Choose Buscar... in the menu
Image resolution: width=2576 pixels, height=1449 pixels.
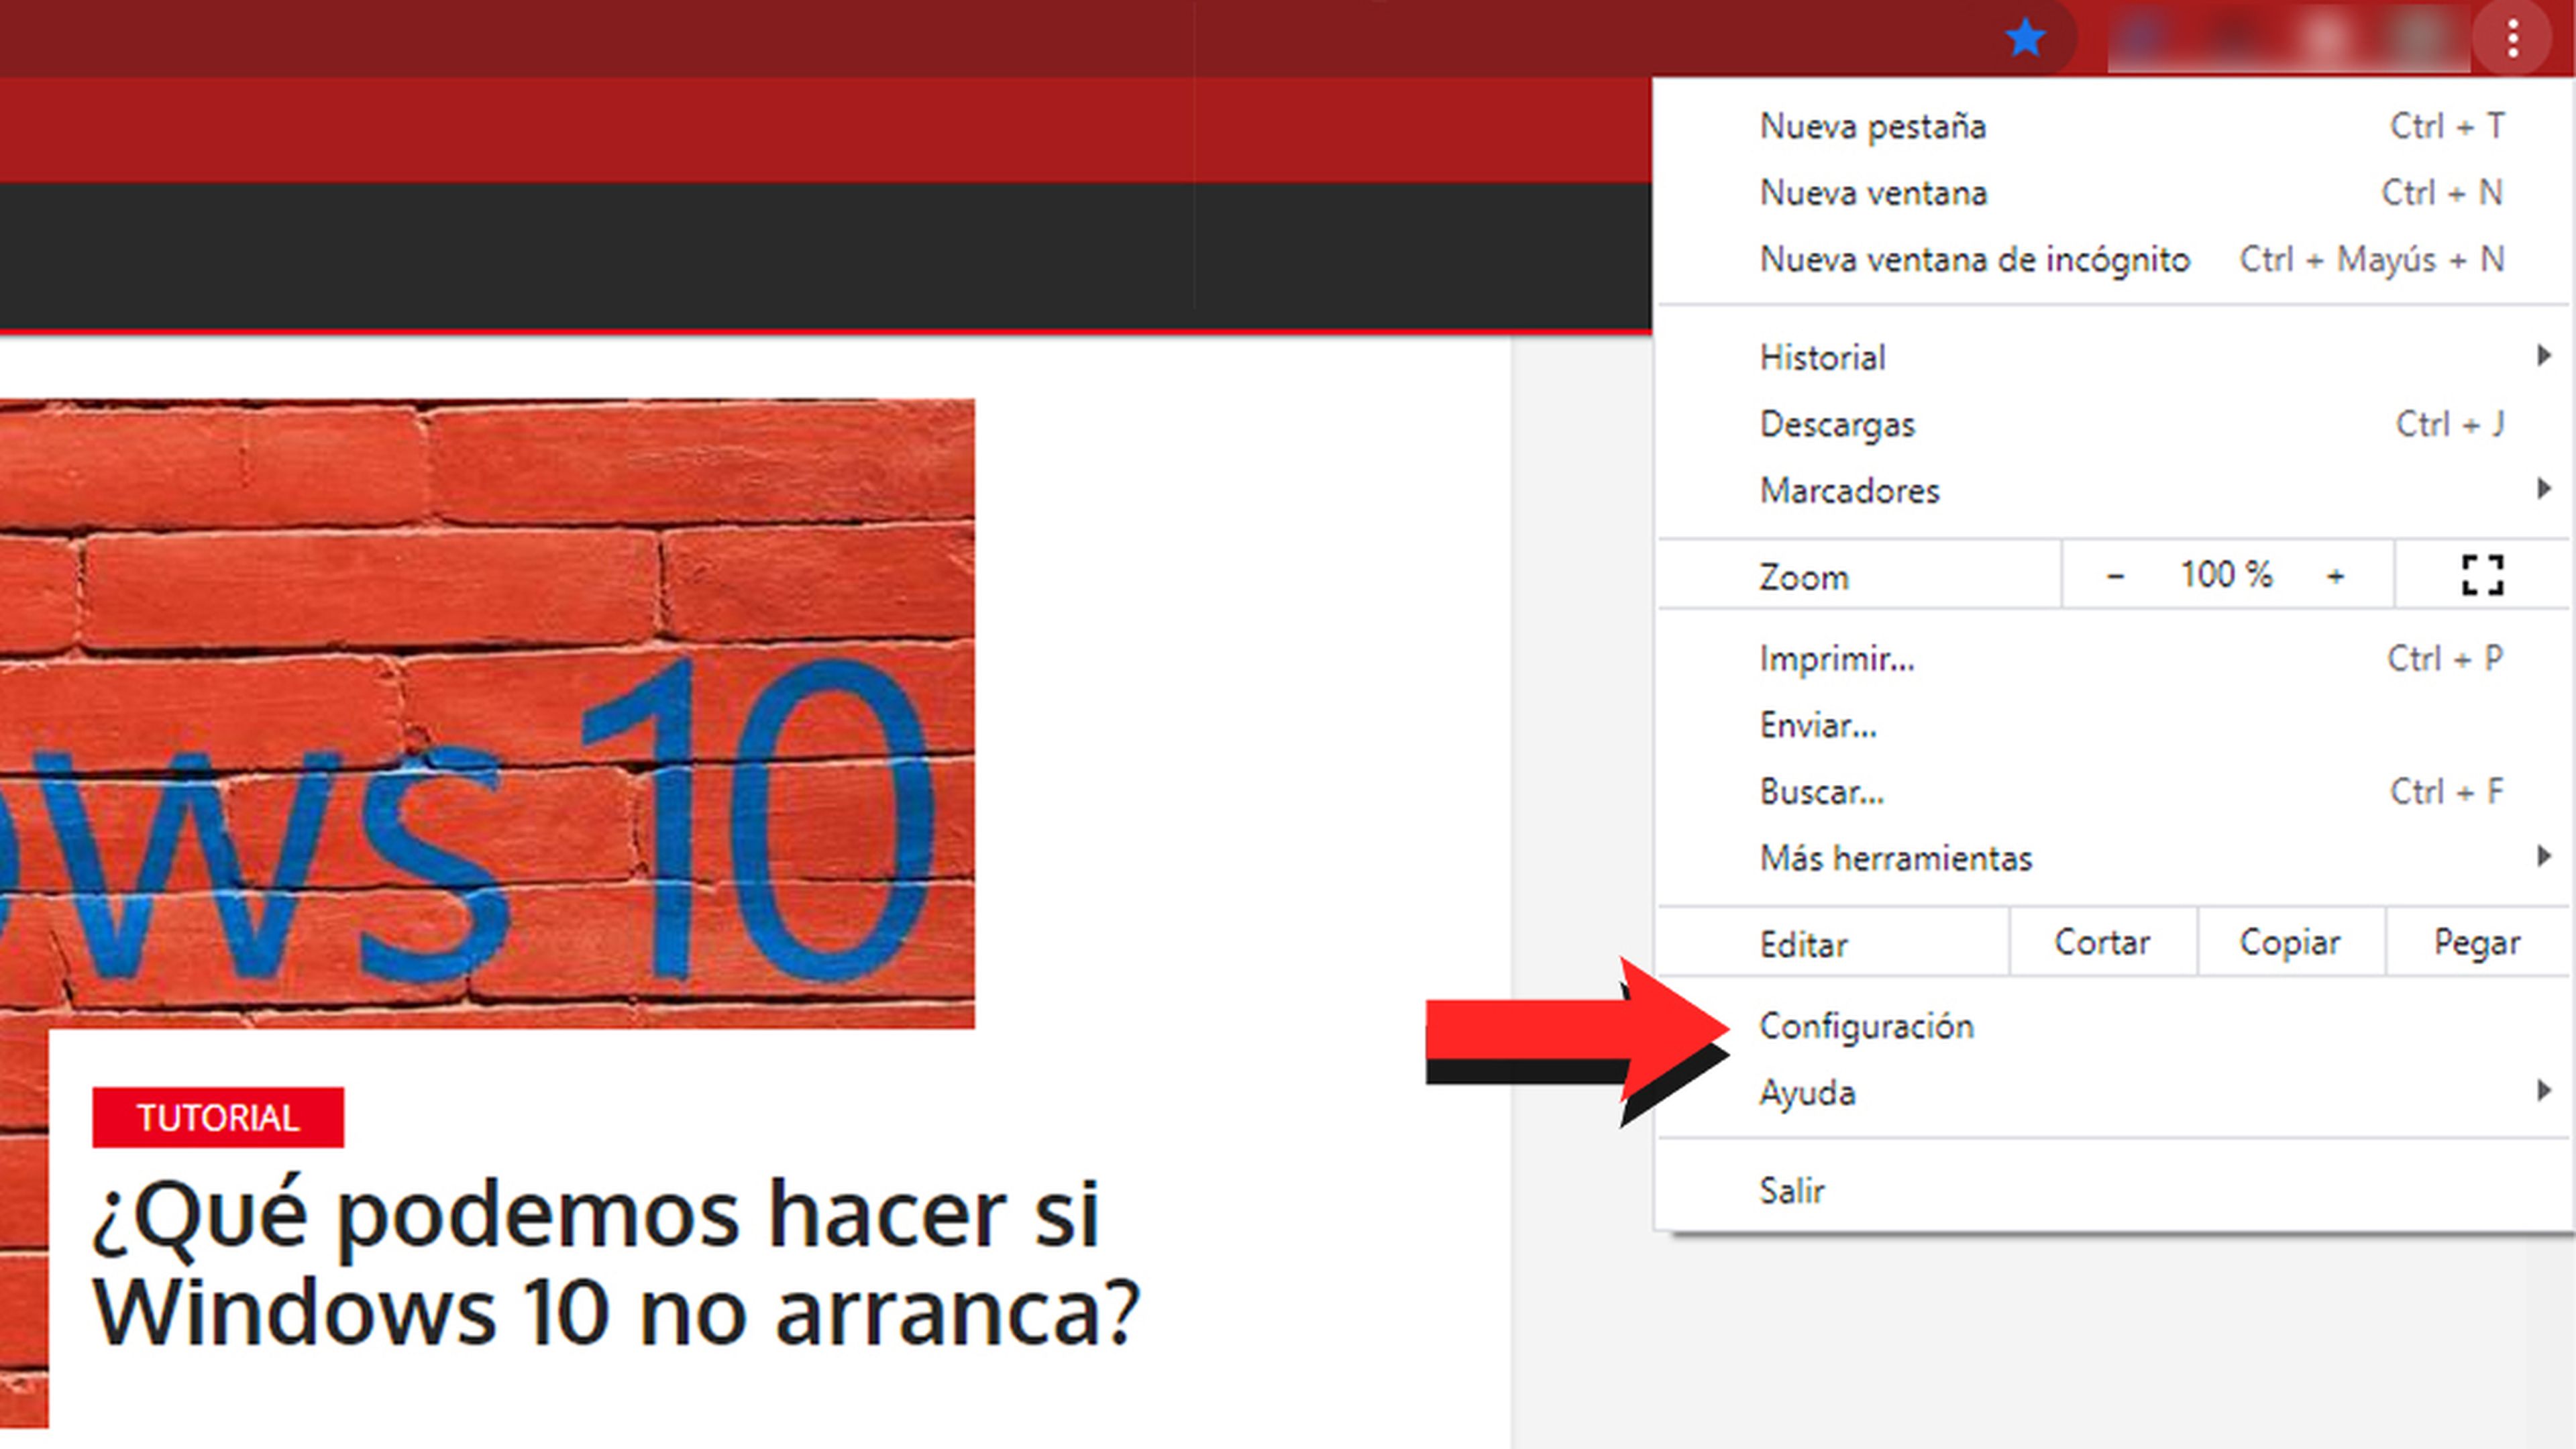coord(2114,791)
